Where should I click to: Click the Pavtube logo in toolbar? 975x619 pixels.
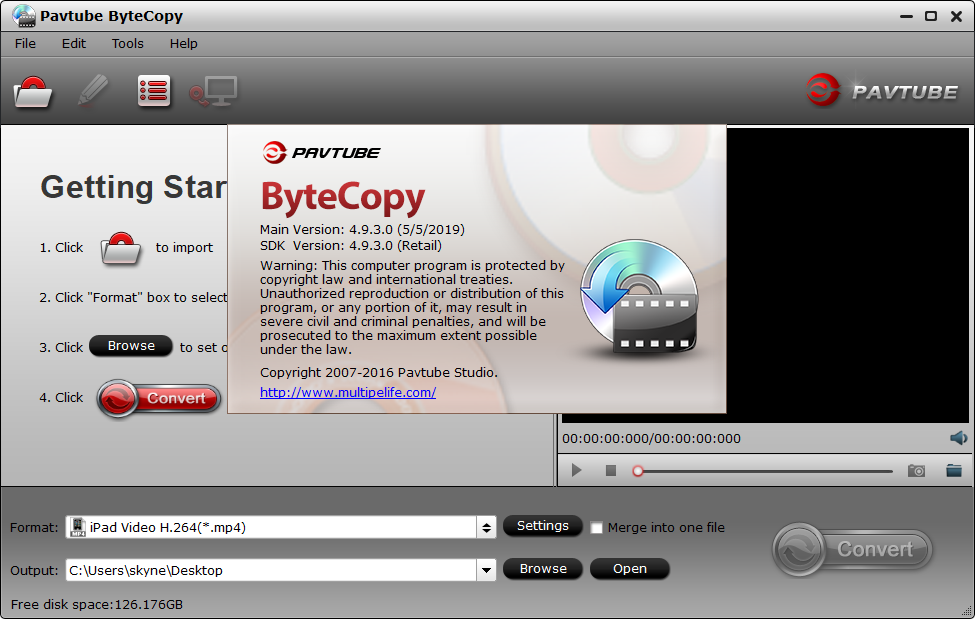[x=882, y=91]
